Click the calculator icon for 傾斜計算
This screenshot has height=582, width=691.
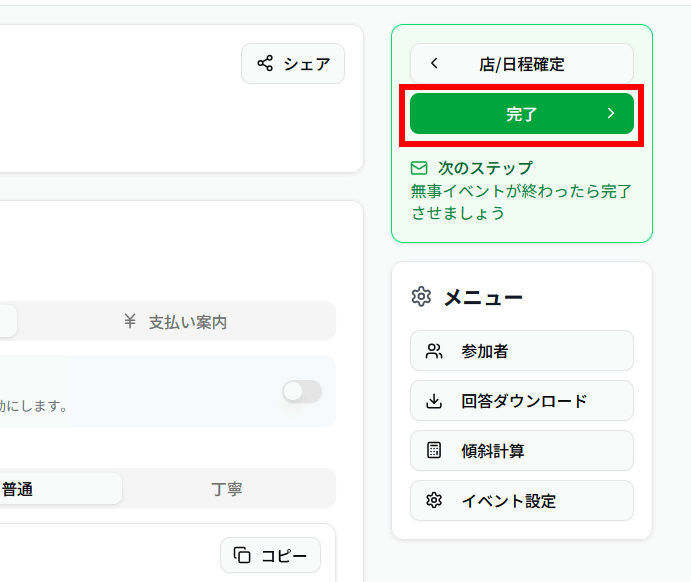[434, 451]
